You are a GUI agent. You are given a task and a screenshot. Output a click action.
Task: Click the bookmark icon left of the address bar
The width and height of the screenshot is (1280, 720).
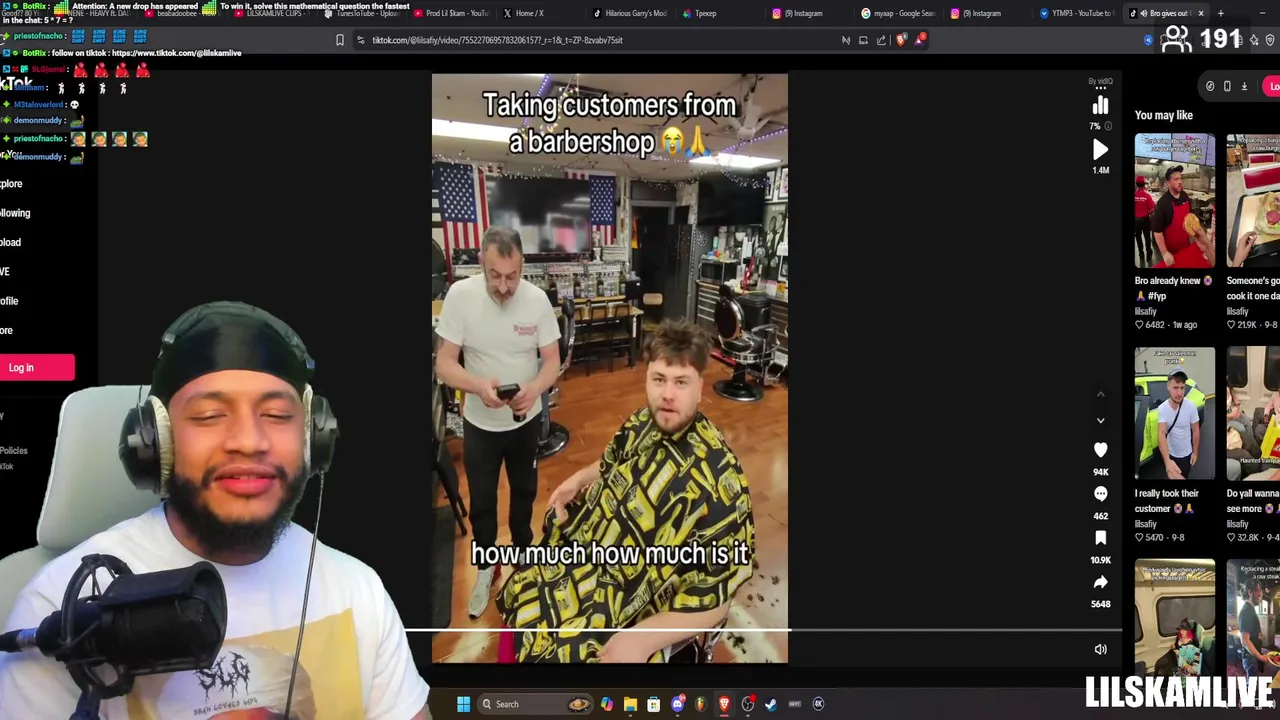pyautogui.click(x=339, y=40)
